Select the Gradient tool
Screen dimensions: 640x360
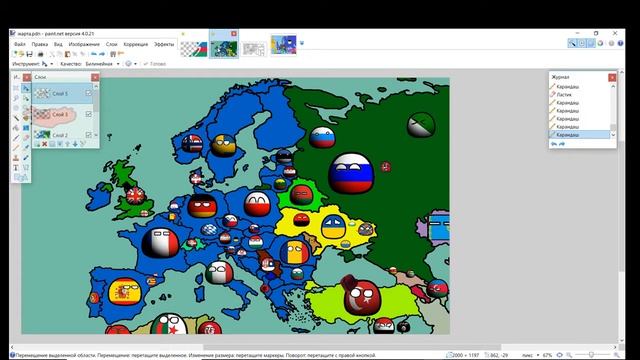[26, 128]
